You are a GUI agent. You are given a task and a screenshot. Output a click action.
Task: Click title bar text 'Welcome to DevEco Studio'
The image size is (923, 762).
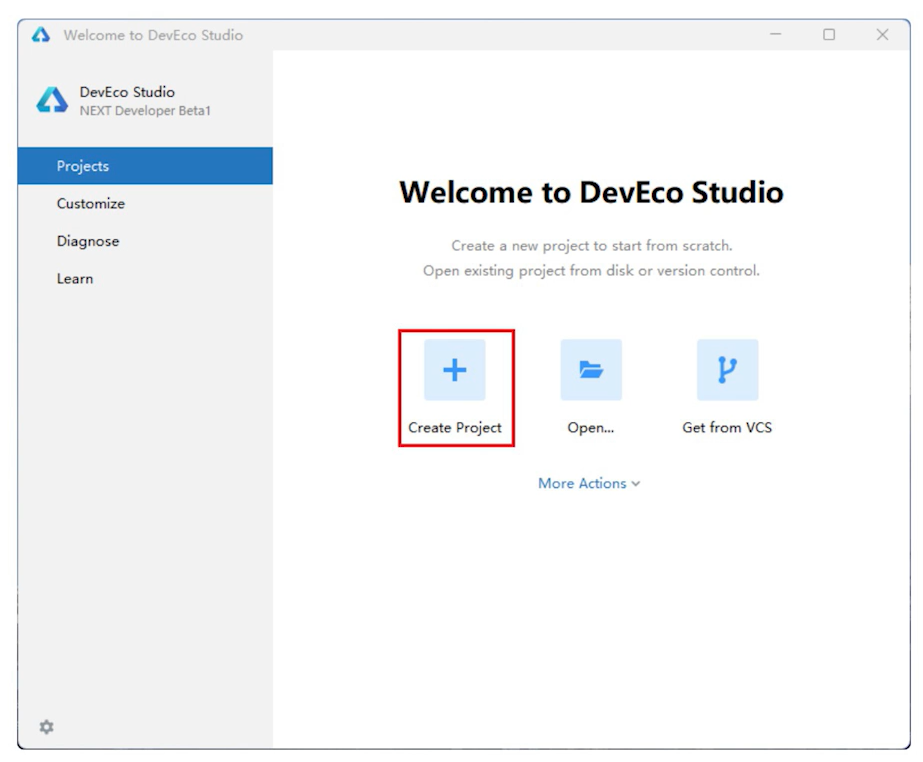tap(153, 35)
